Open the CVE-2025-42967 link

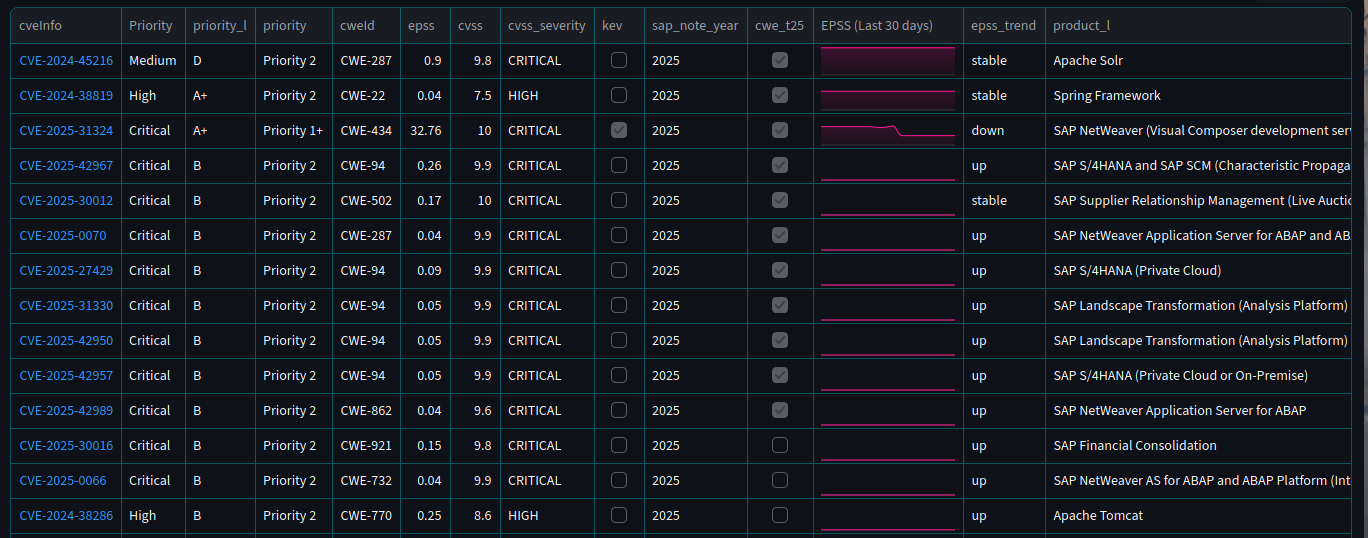66,166
